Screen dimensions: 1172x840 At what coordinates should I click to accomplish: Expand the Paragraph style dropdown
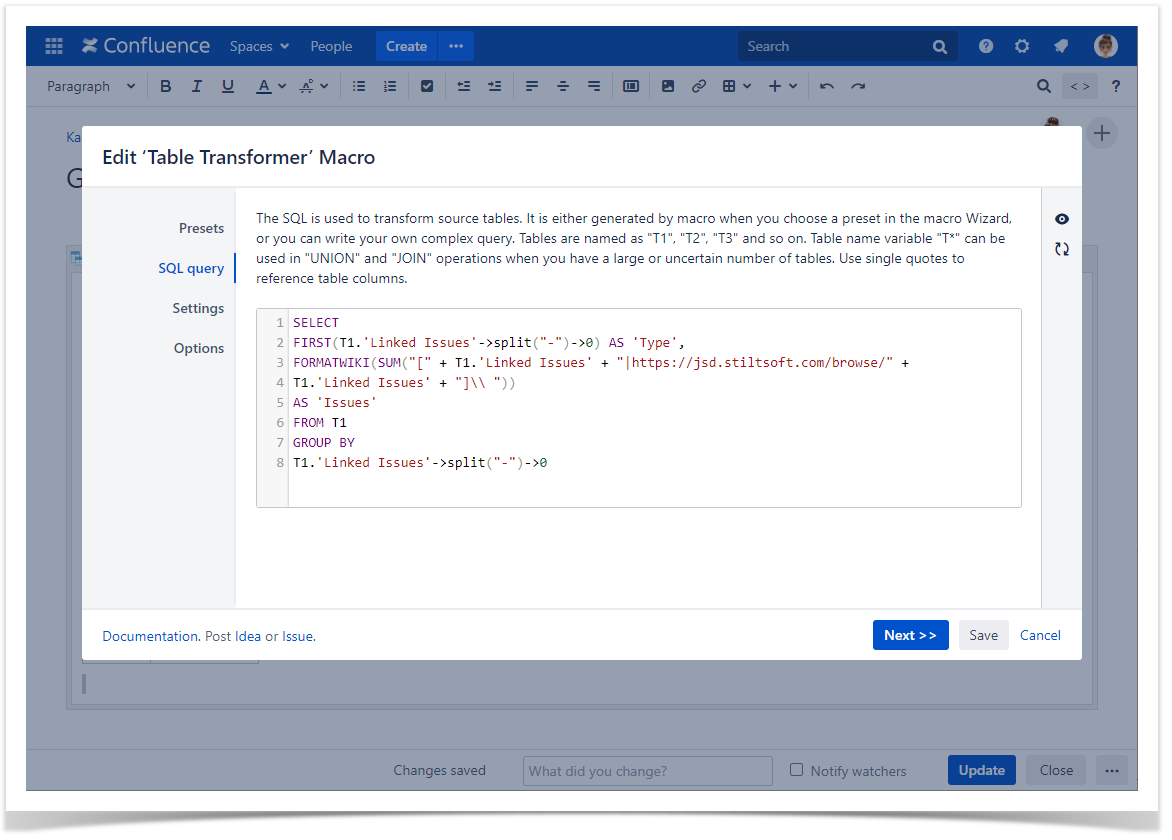point(91,87)
